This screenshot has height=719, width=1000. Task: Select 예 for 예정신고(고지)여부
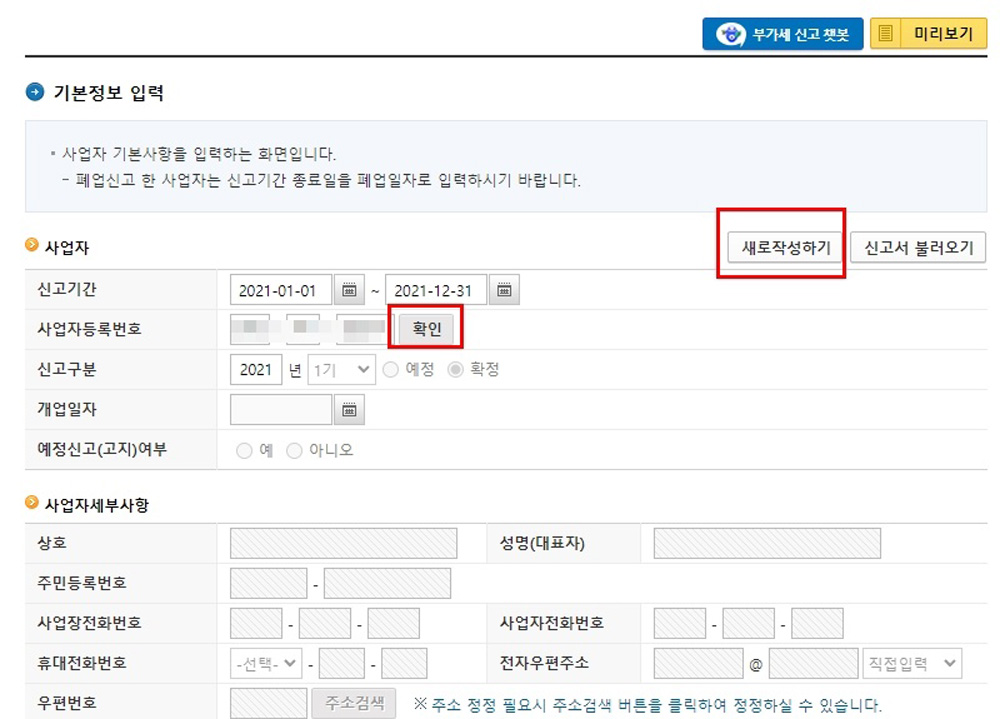(x=244, y=450)
